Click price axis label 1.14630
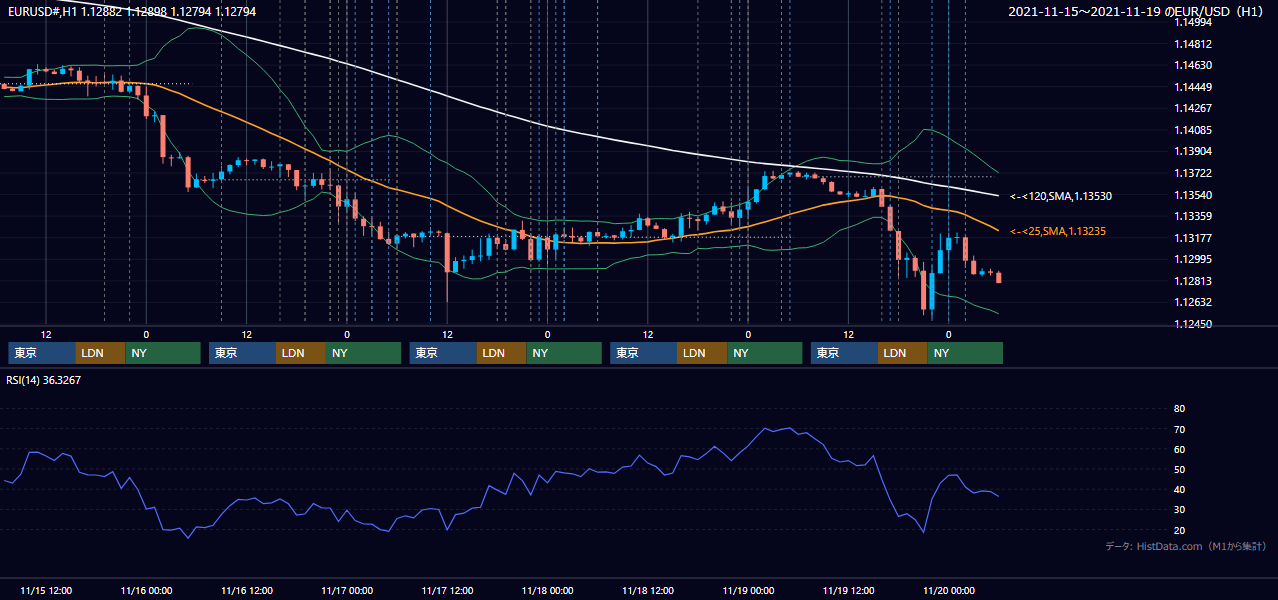1278x600 pixels. click(x=1193, y=65)
